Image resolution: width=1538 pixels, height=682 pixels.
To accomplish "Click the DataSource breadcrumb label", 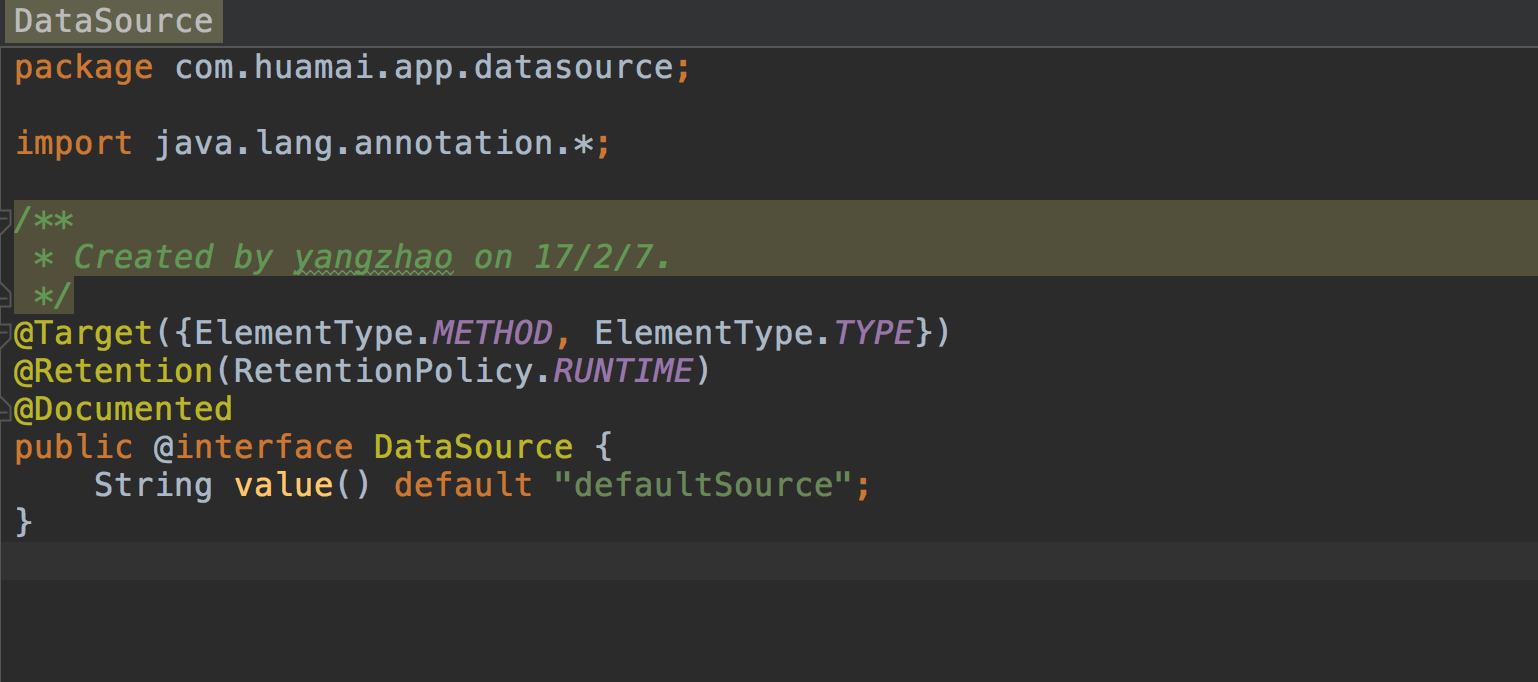I will point(113,22).
